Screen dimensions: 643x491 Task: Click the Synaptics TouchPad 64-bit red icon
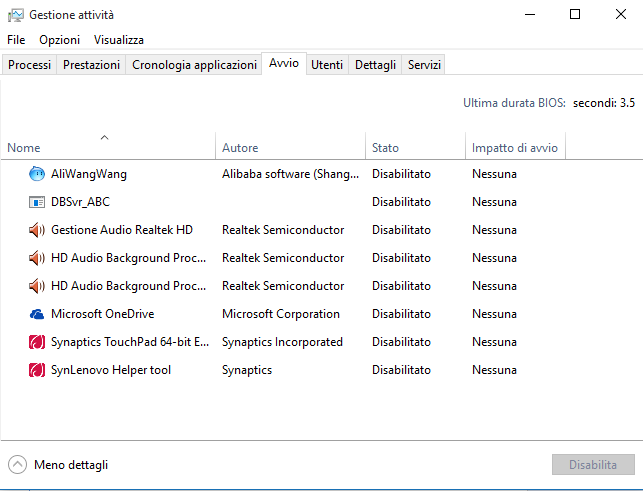click(x=37, y=342)
